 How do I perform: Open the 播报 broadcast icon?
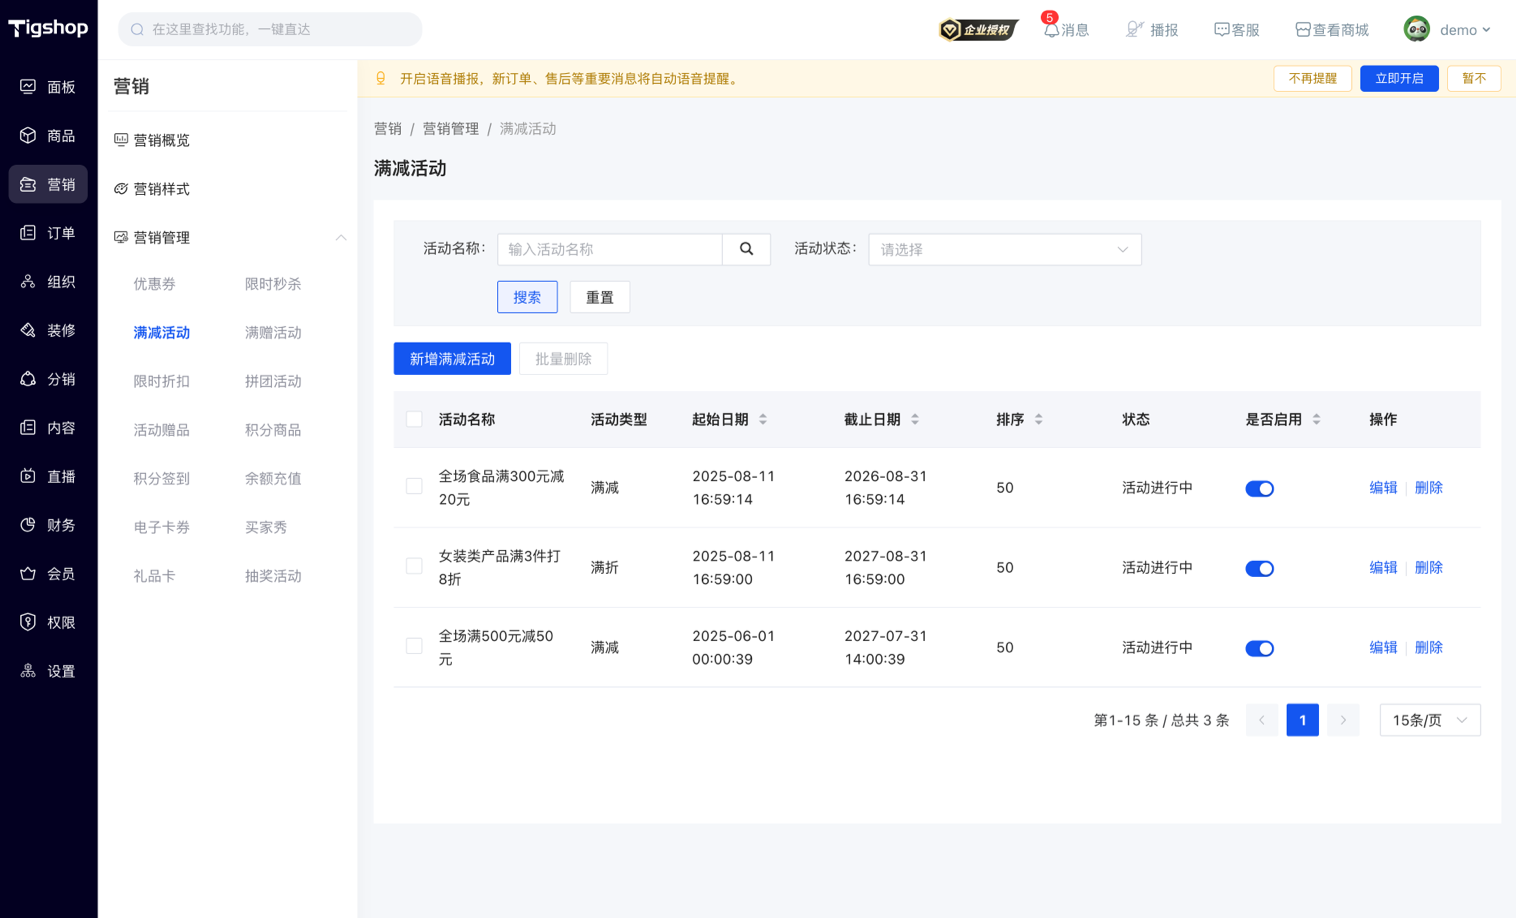pyautogui.click(x=1134, y=30)
